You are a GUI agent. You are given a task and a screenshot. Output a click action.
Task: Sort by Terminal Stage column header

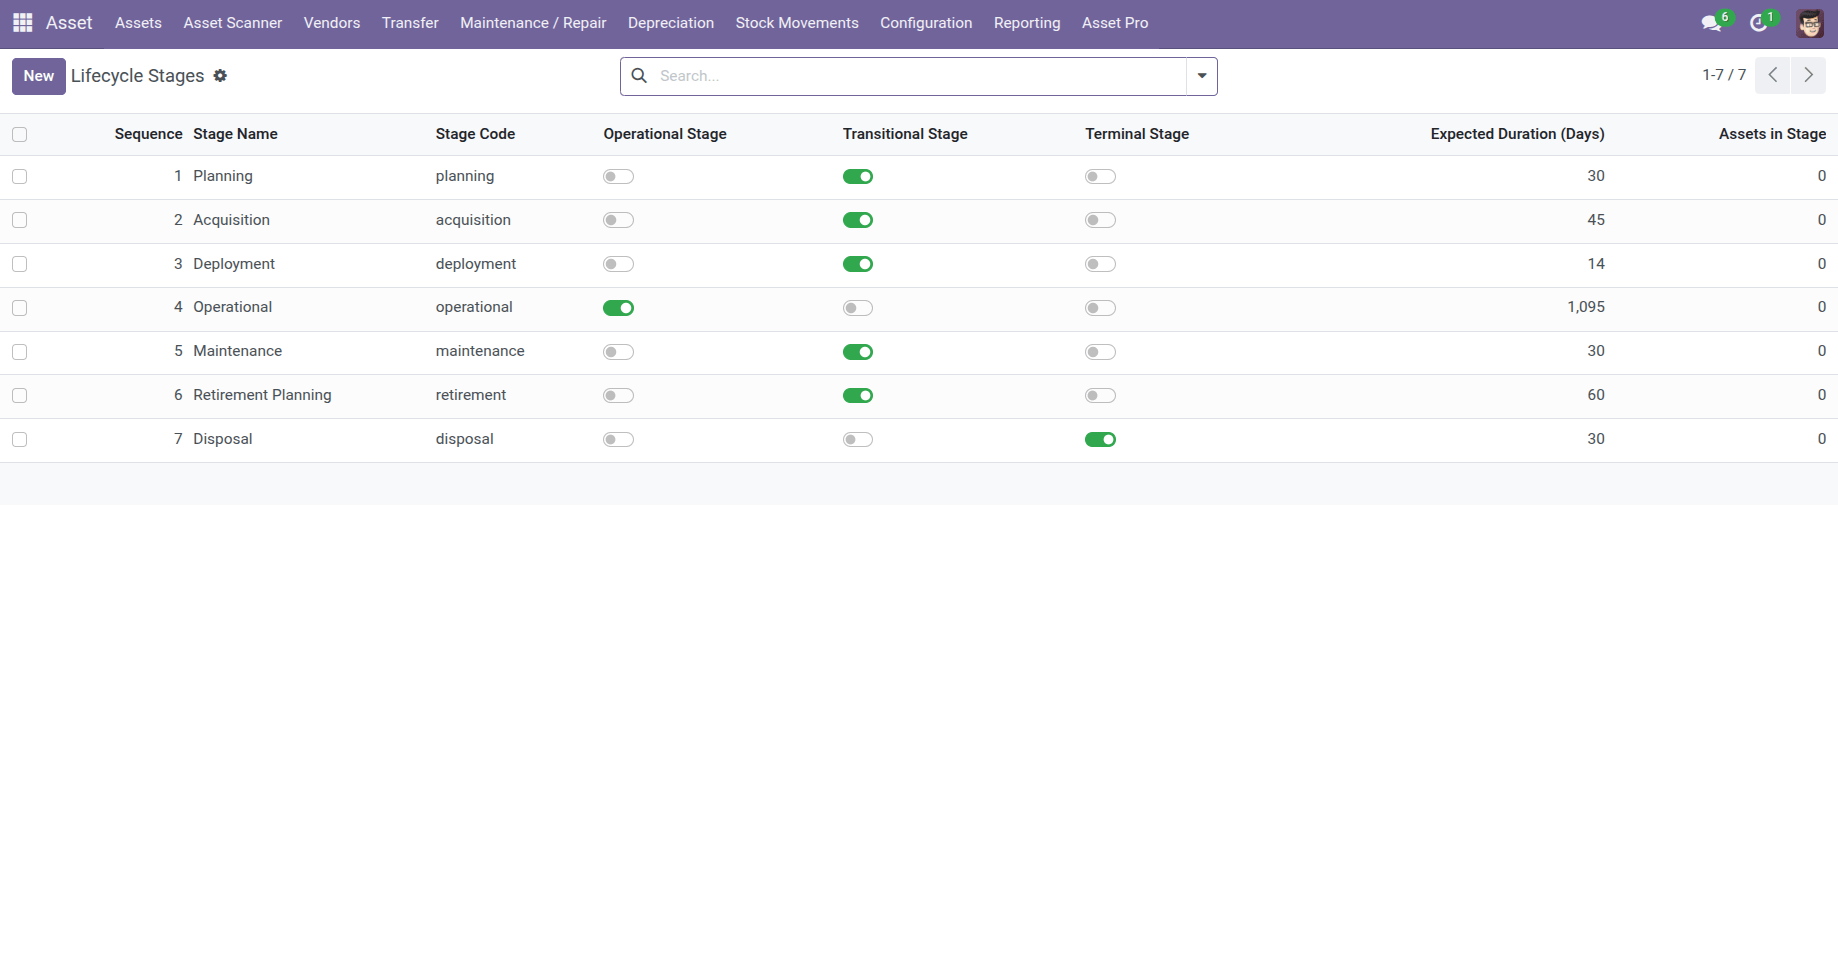coord(1137,134)
